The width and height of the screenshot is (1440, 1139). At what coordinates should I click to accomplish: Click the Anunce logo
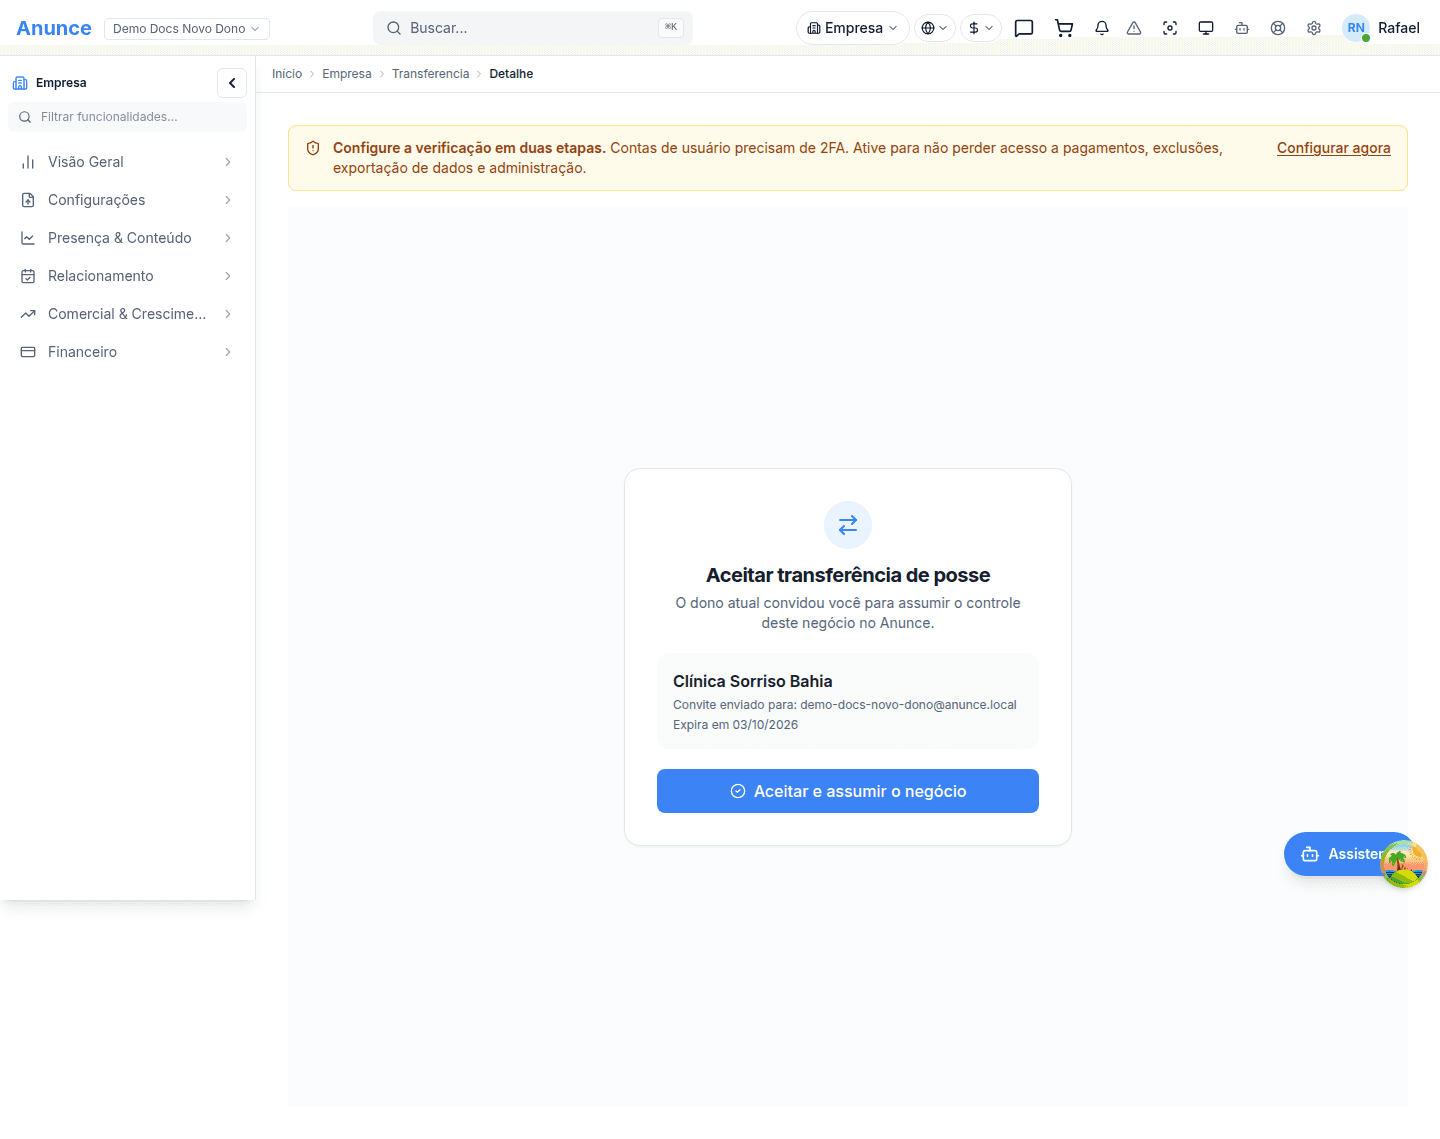(x=54, y=28)
